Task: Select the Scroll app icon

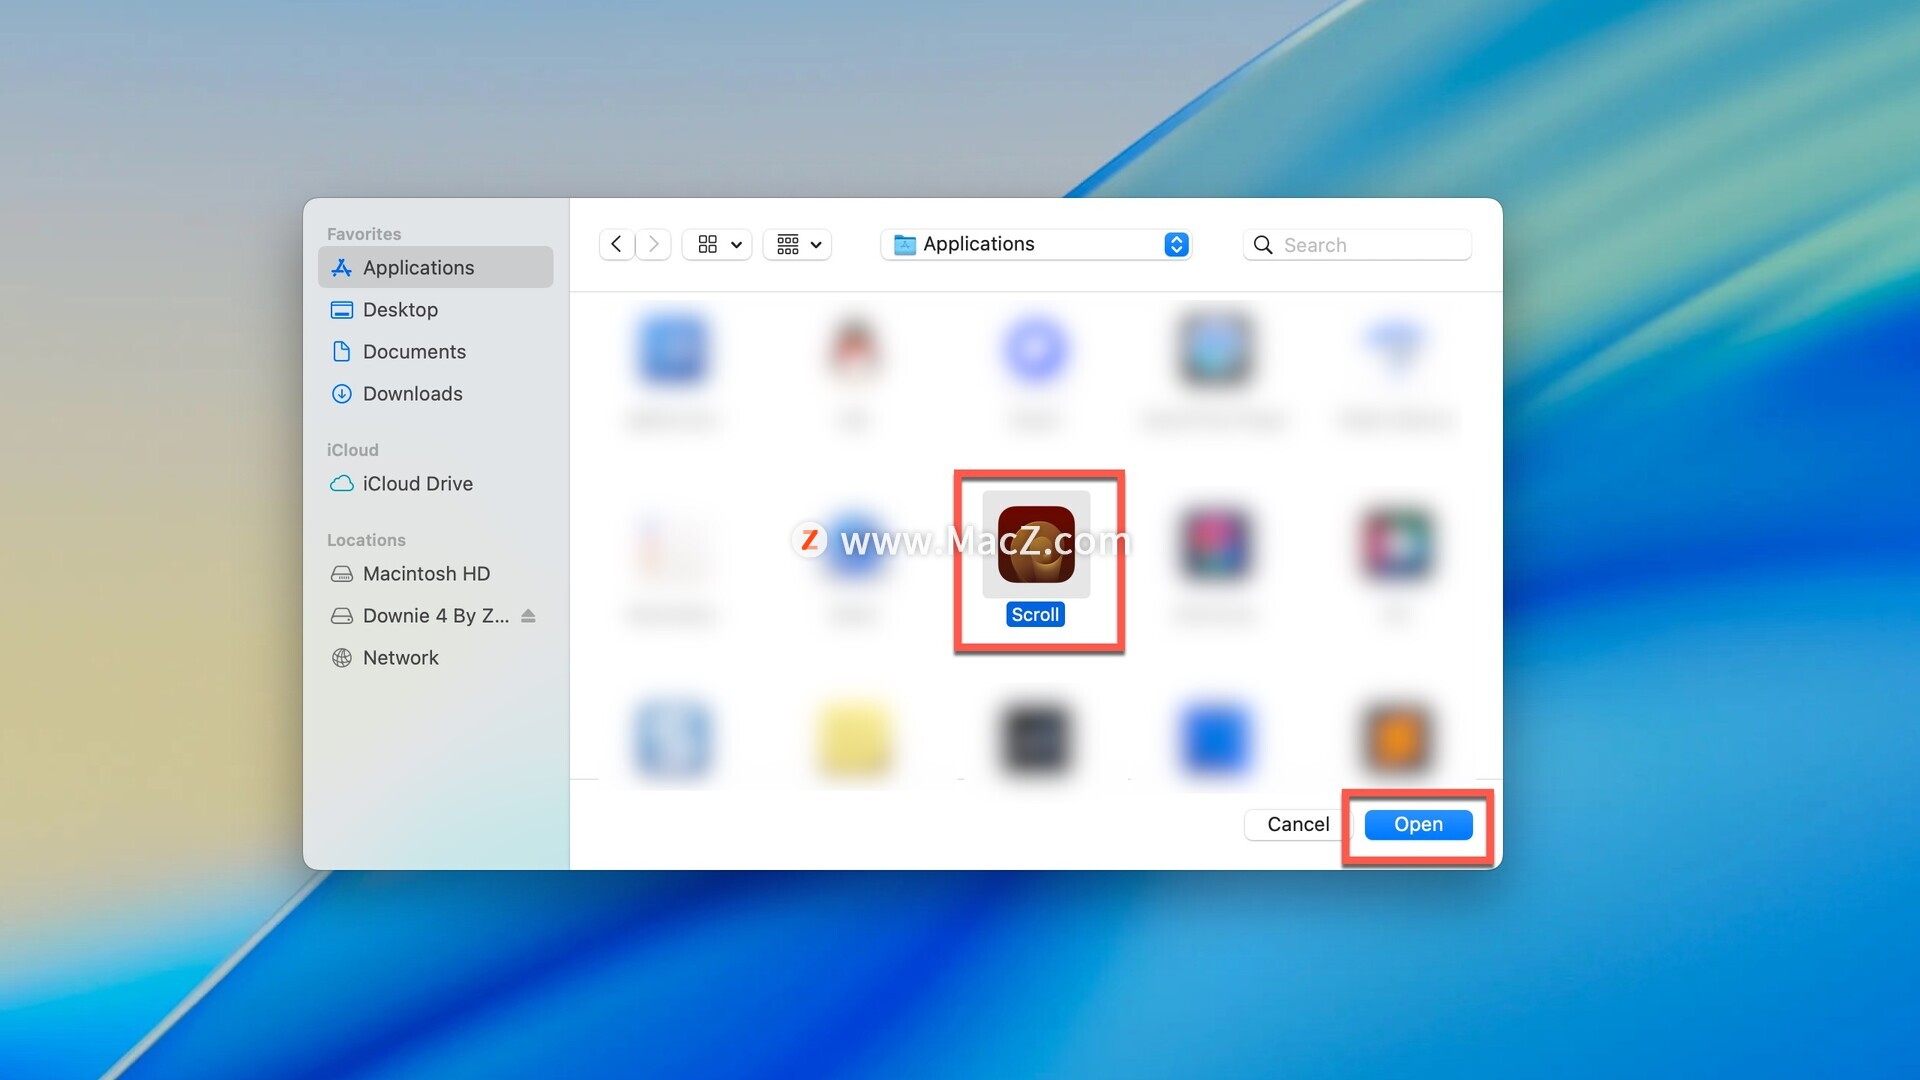Action: pos(1036,544)
